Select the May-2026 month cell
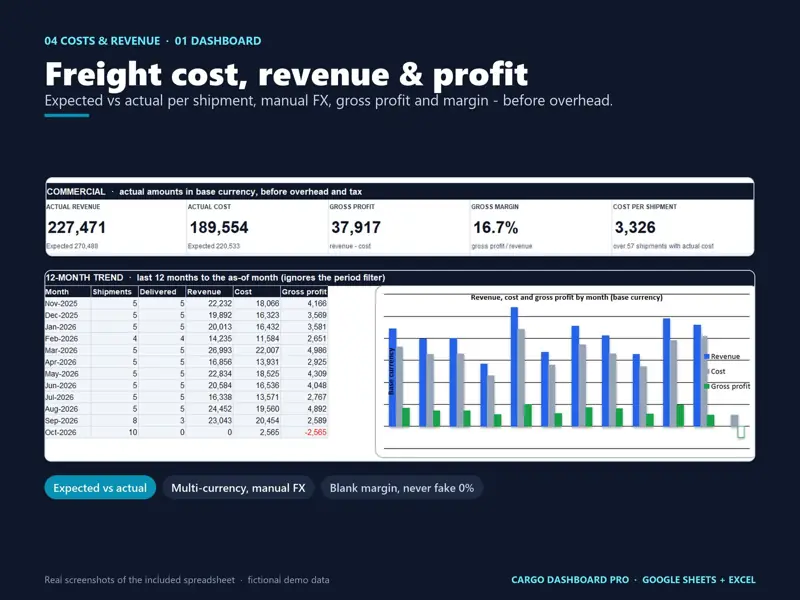This screenshot has width=800, height=600. pos(68,374)
